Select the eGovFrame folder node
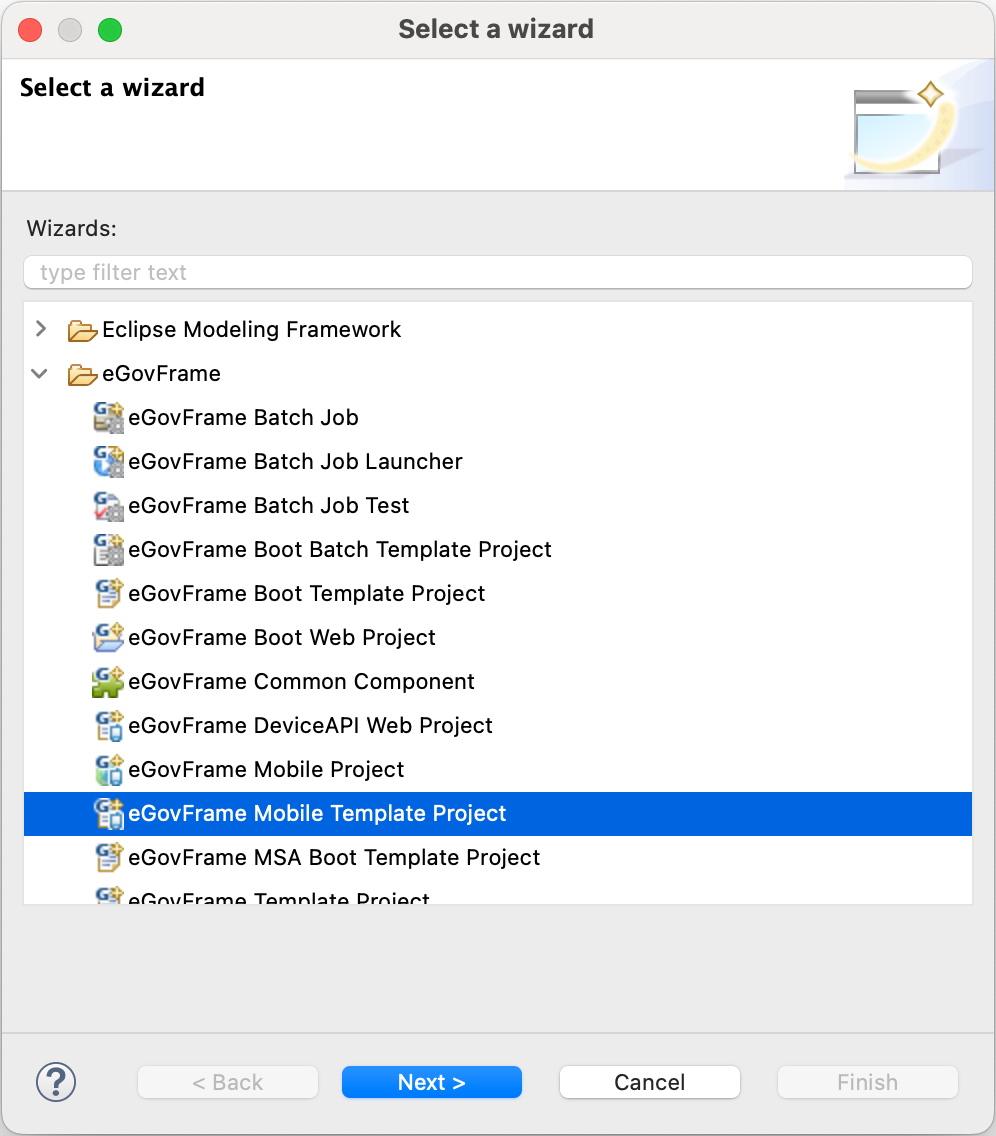The width and height of the screenshot is (996, 1136). pos(160,374)
